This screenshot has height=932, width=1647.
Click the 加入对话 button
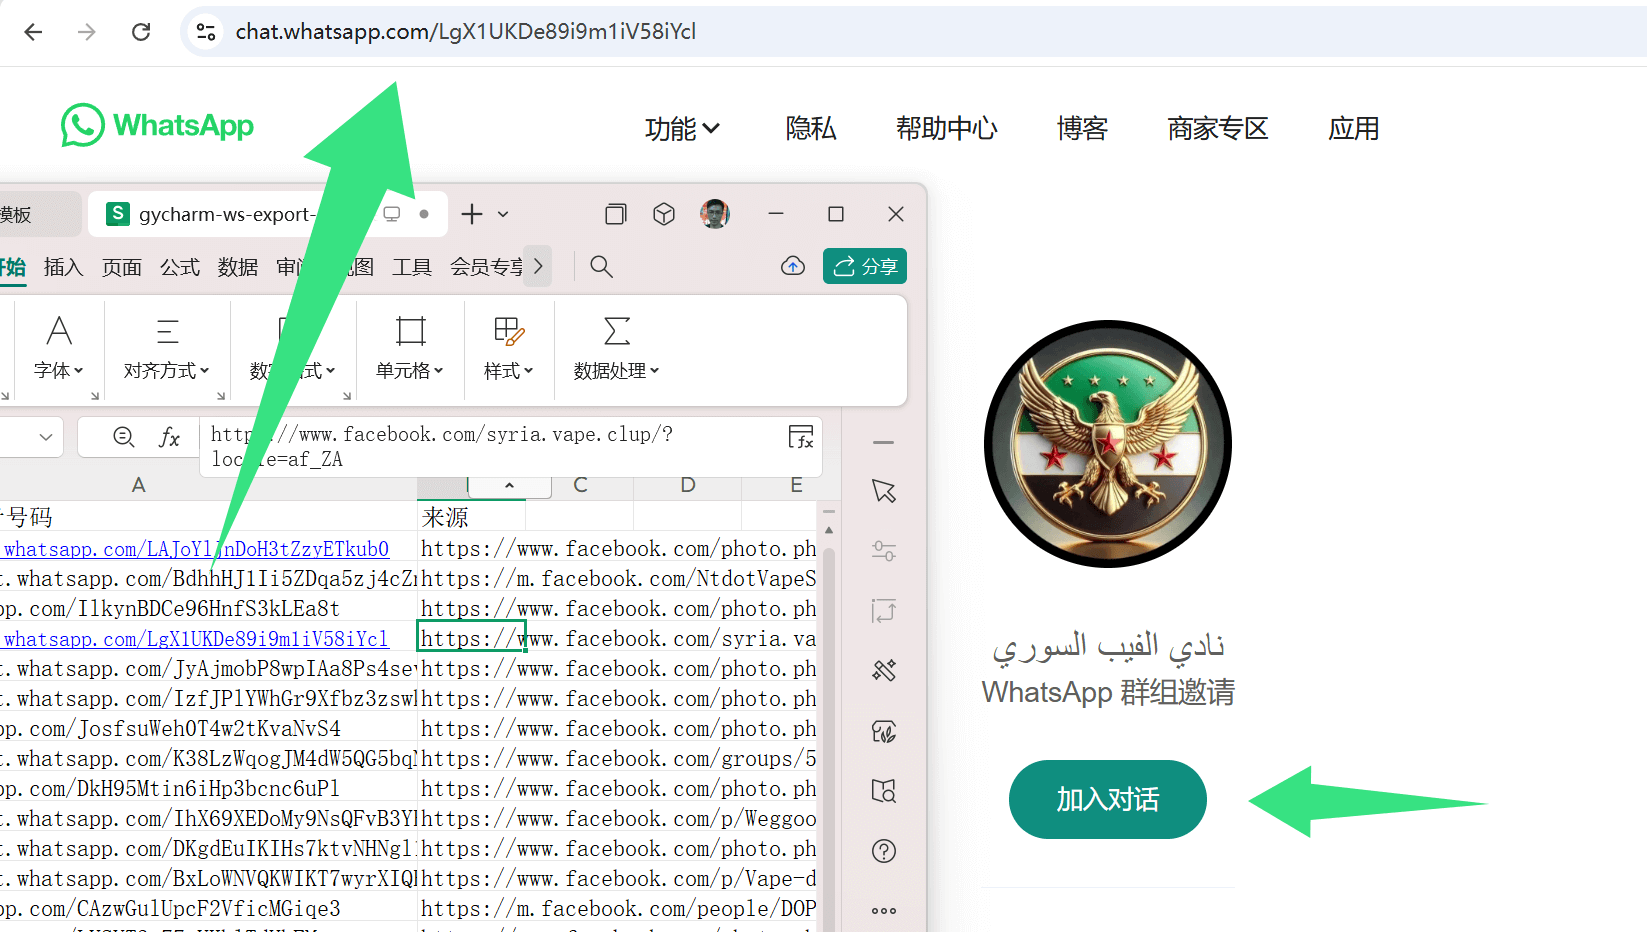click(x=1107, y=799)
